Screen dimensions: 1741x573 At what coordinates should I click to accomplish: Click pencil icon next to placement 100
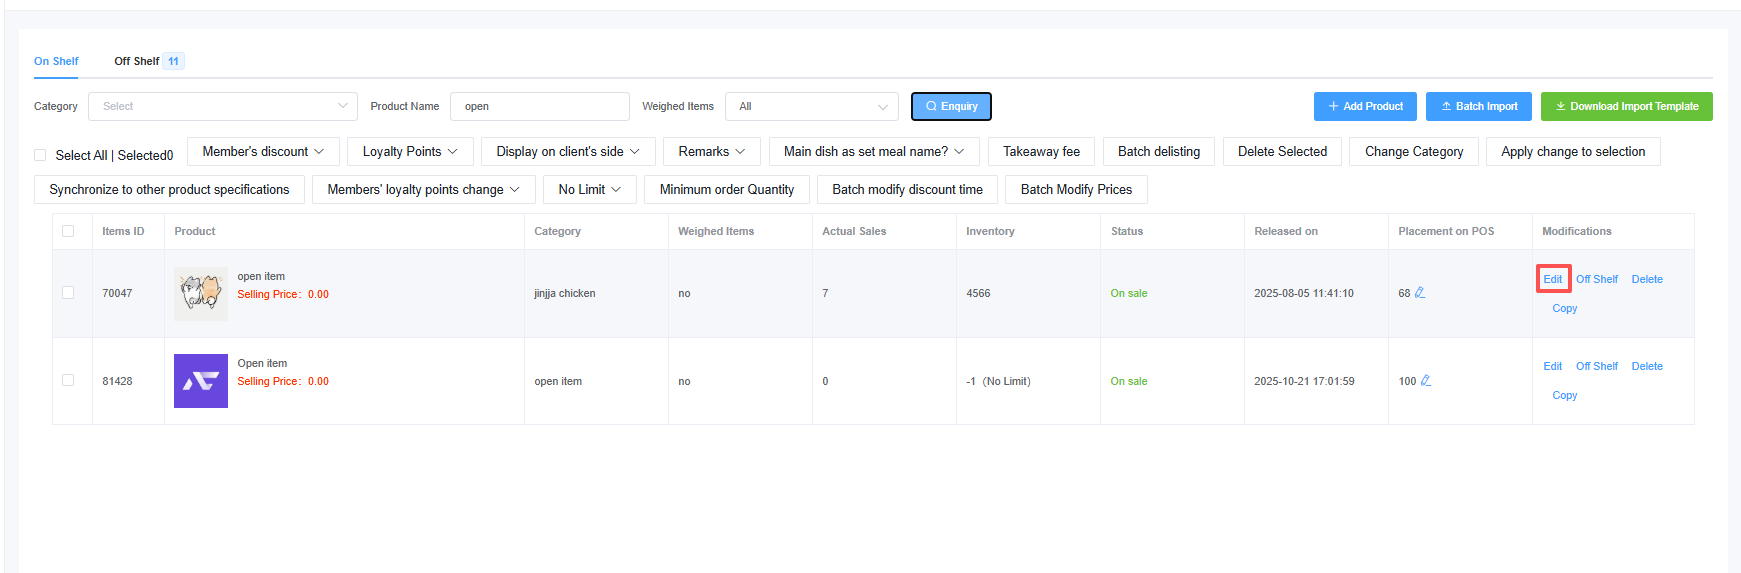(1426, 381)
